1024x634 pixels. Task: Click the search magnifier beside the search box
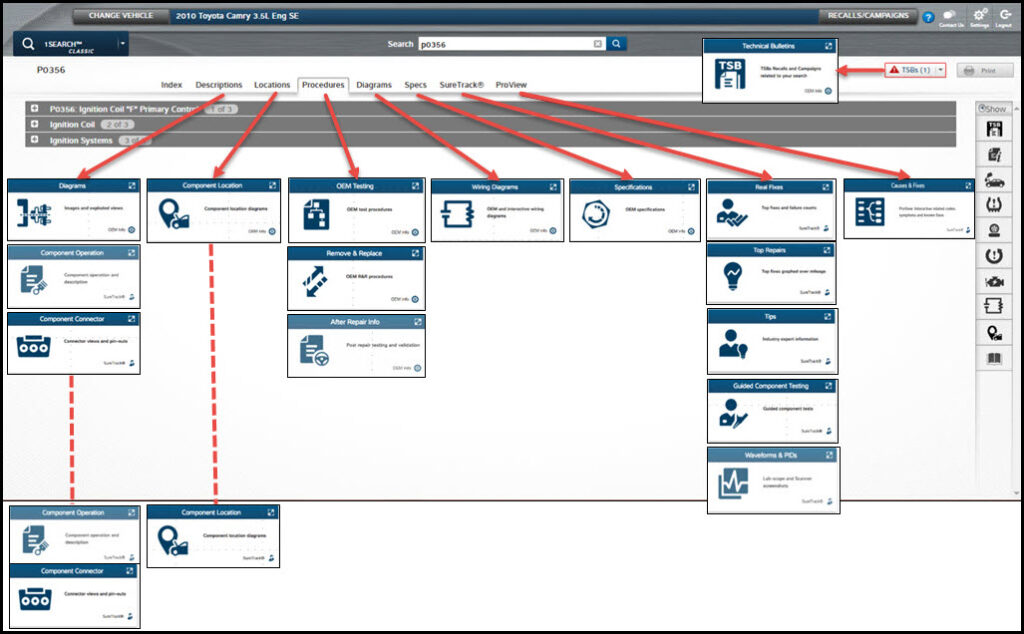[x=615, y=45]
